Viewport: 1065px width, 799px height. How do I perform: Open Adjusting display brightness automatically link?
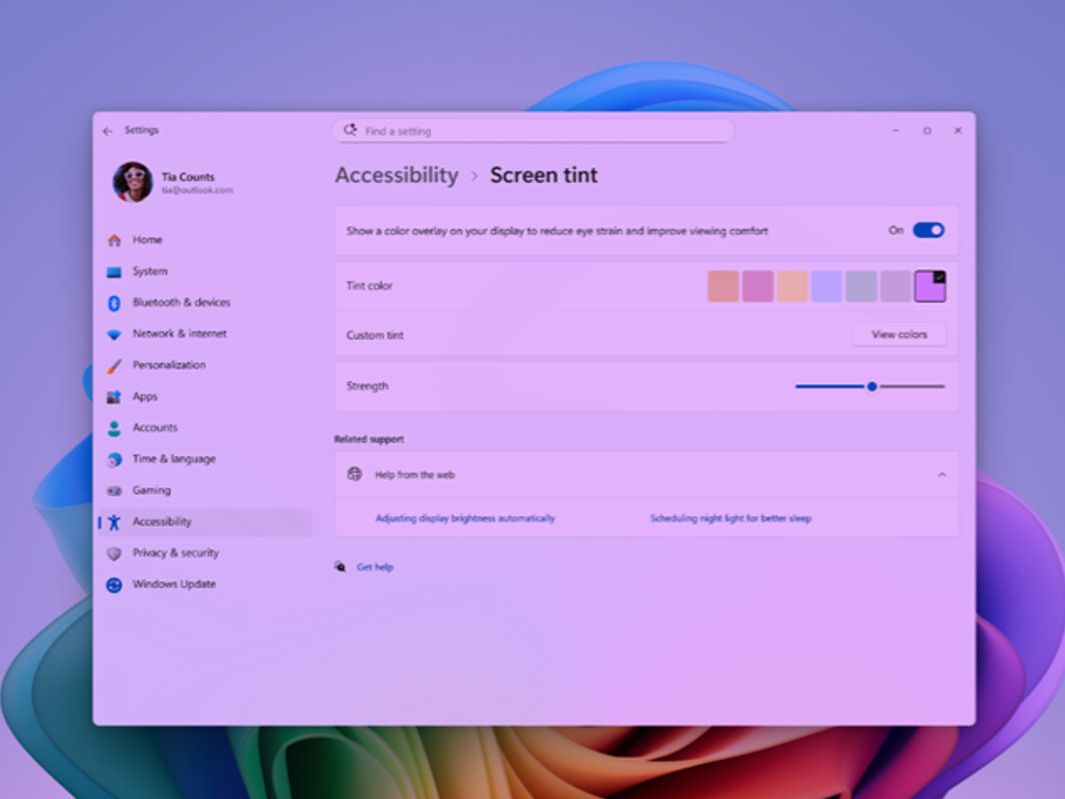click(x=465, y=518)
